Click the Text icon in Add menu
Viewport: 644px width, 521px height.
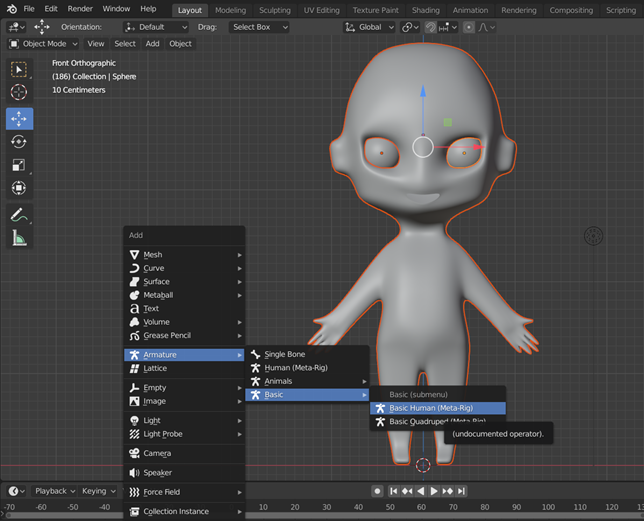tap(134, 308)
